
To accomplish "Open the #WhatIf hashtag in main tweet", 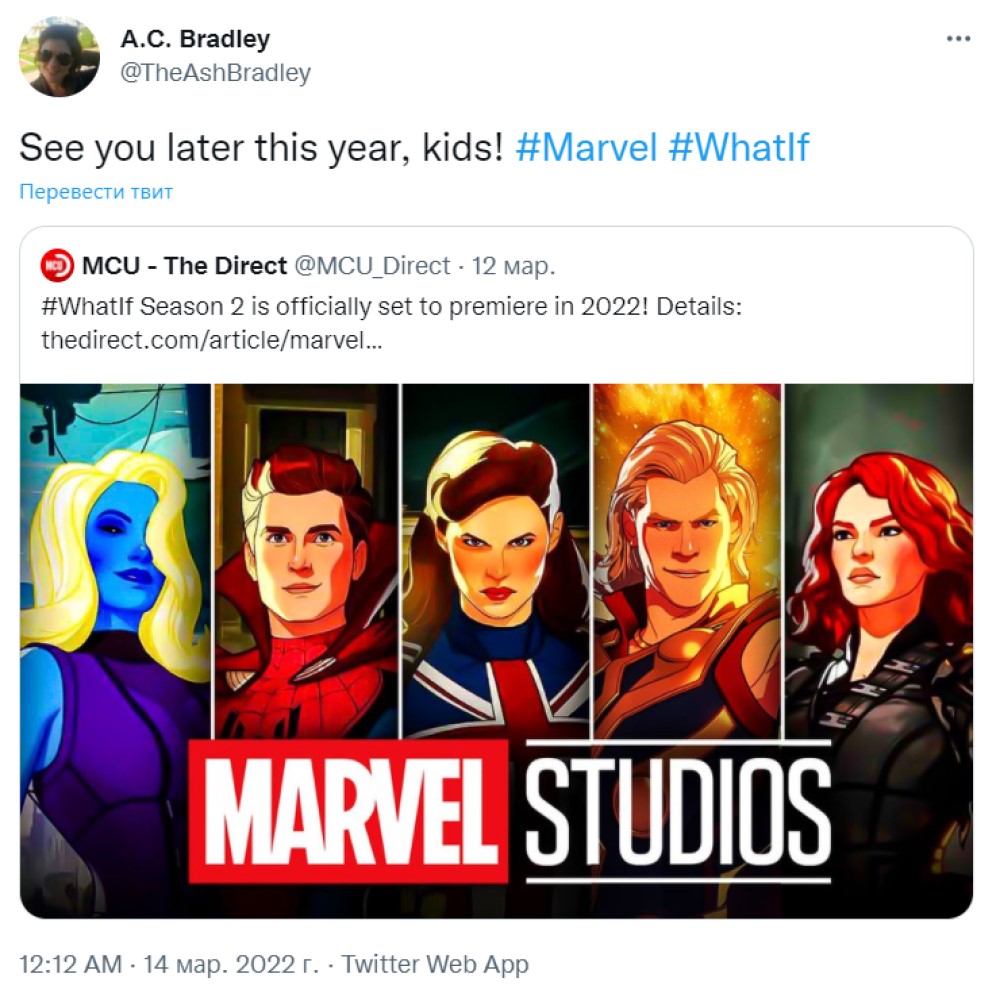I will coord(739,148).
